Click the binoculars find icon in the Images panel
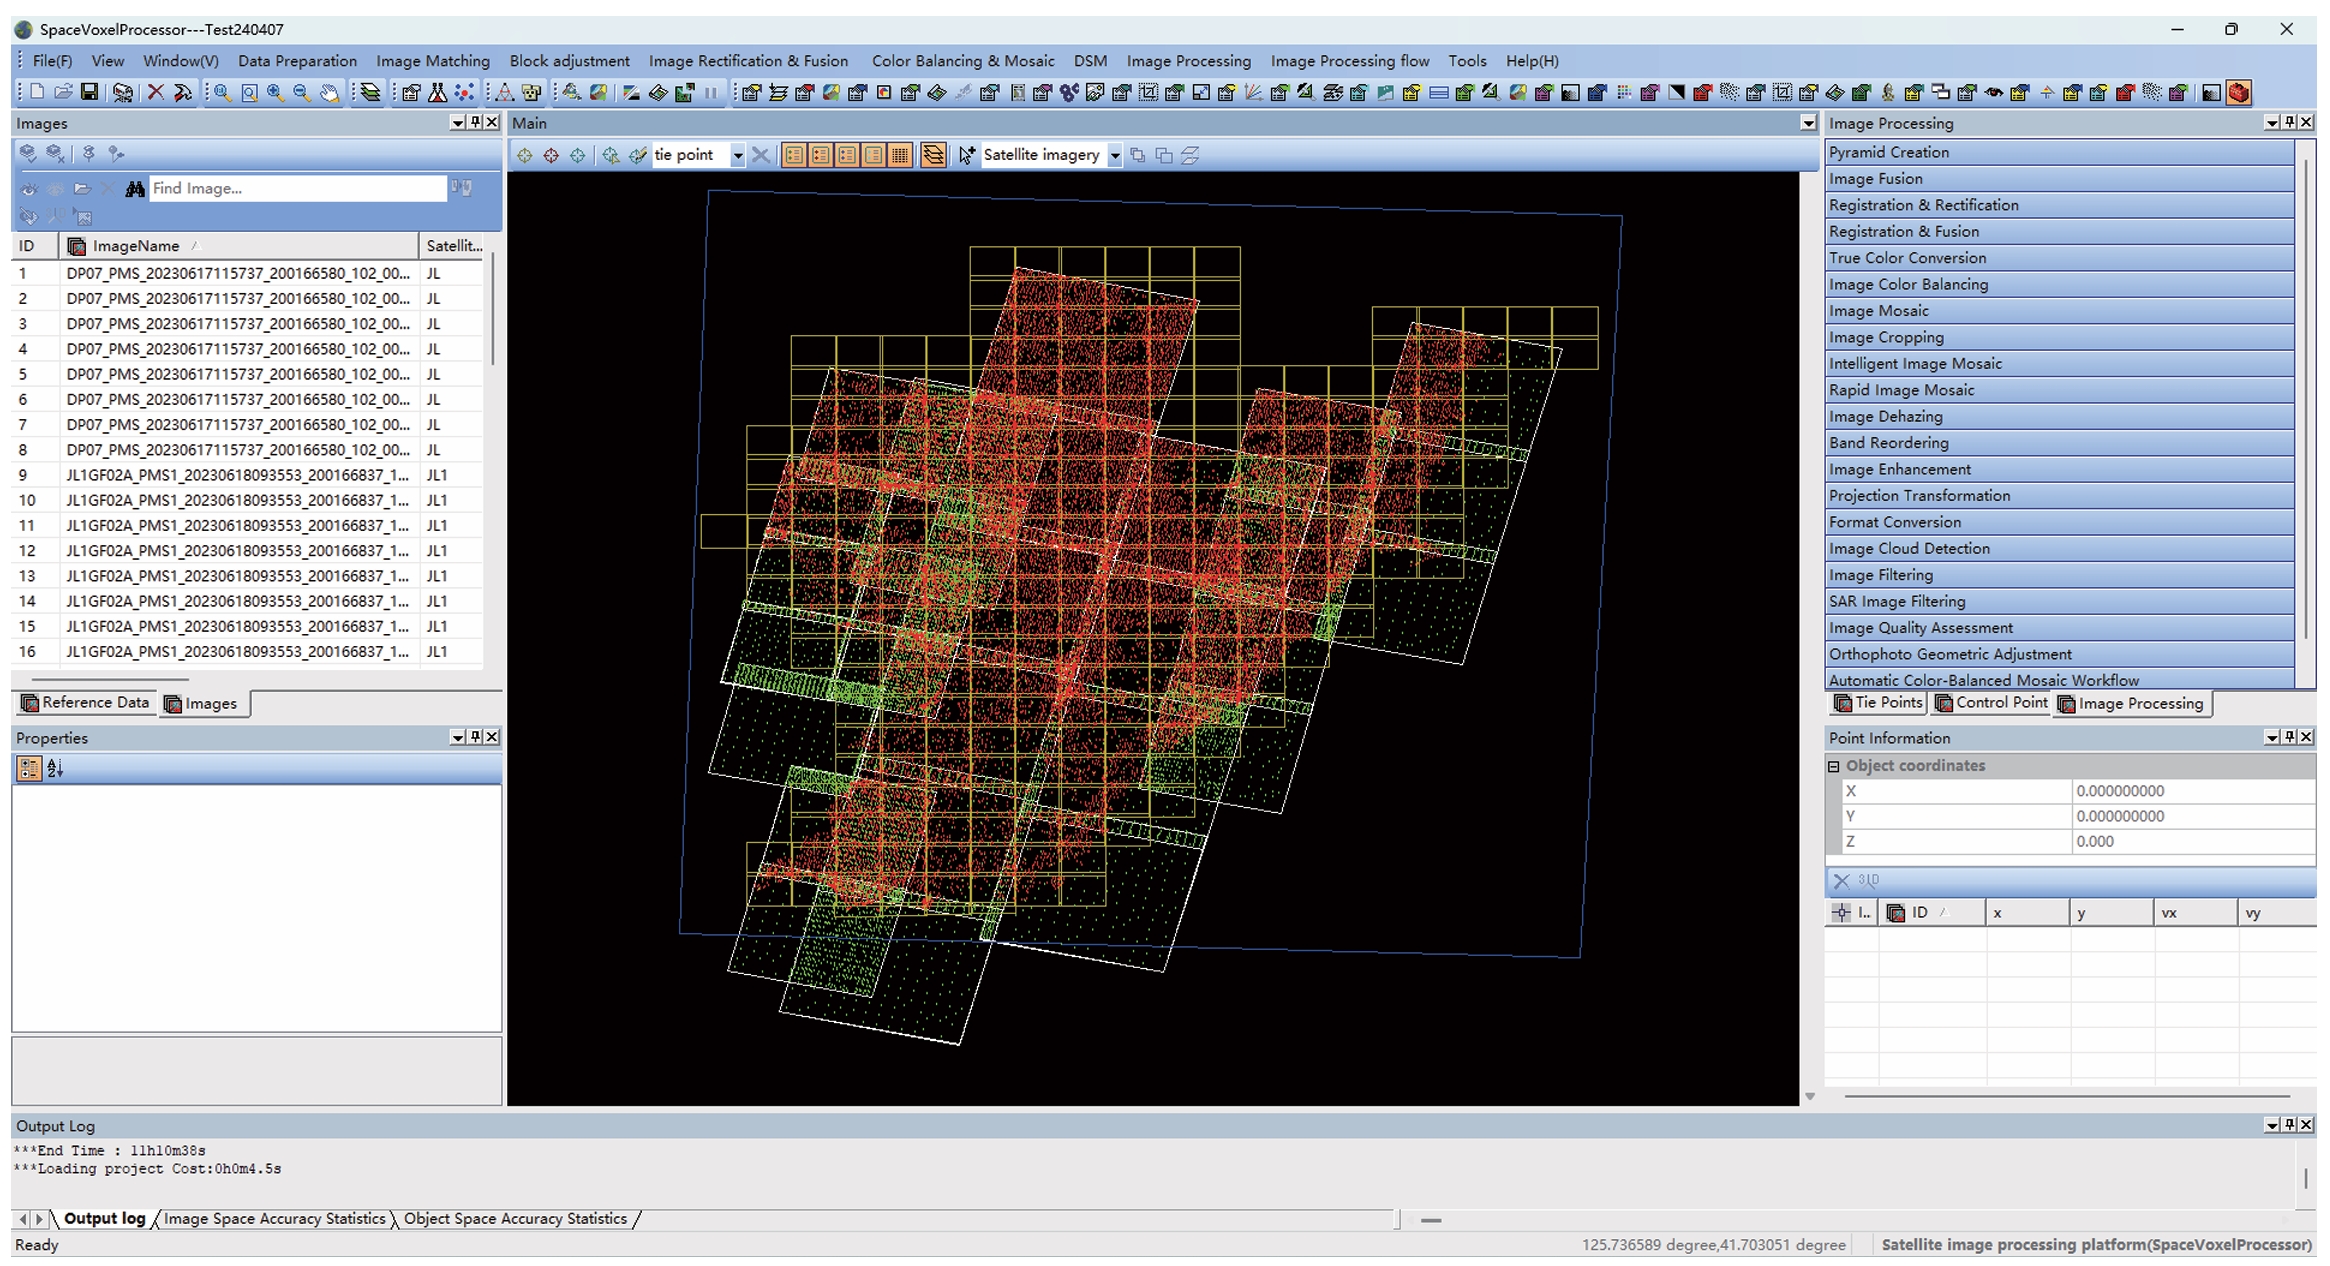 pyautogui.click(x=135, y=188)
